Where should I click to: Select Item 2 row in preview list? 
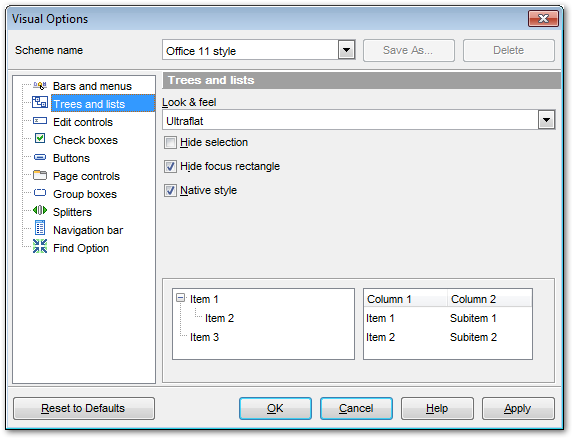click(x=380, y=337)
